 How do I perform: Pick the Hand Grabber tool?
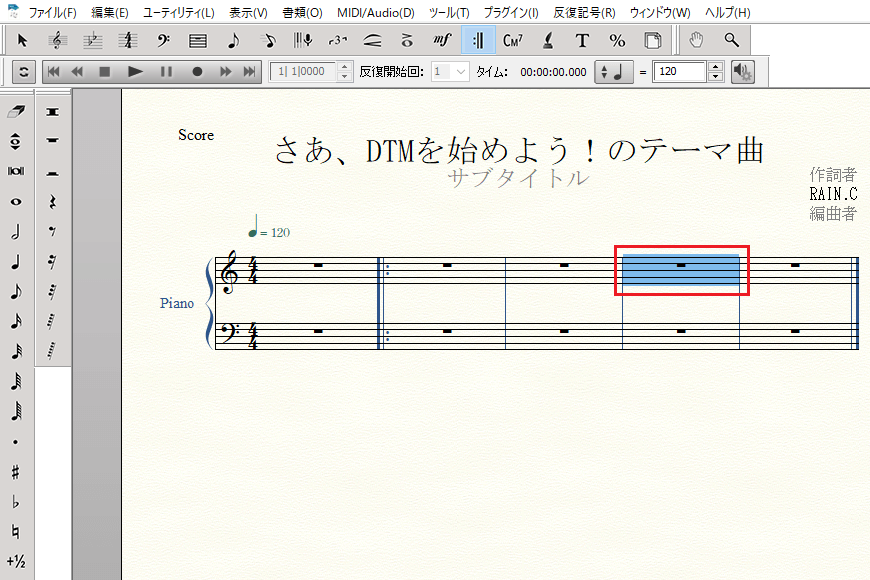click(x=697, y=41)
